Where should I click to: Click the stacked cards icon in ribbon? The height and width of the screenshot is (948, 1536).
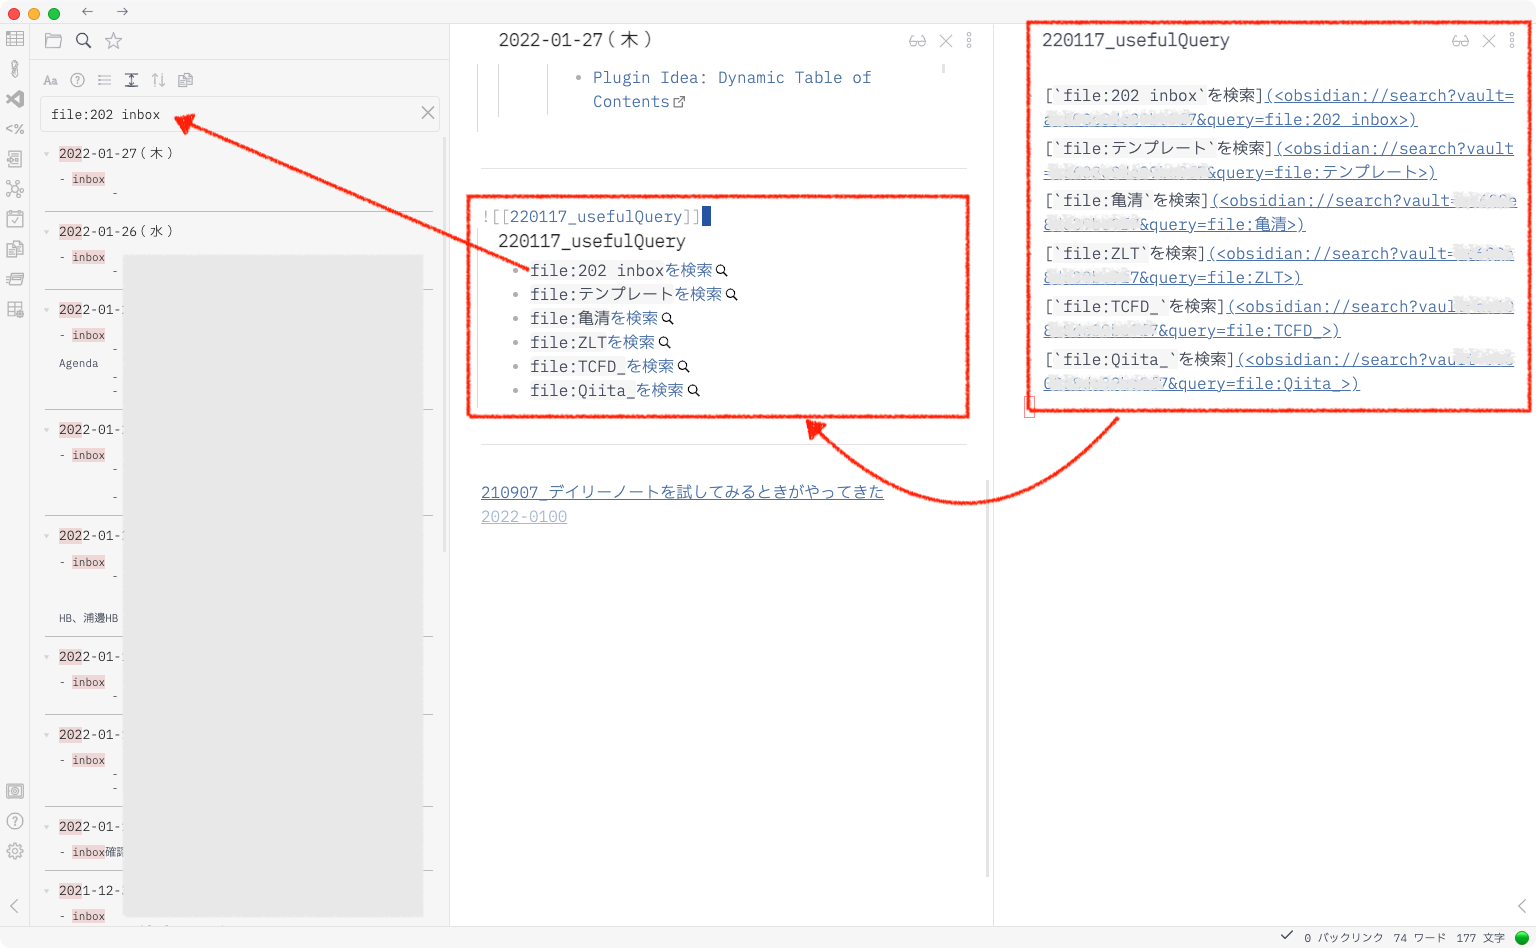[x=15, y=279]
